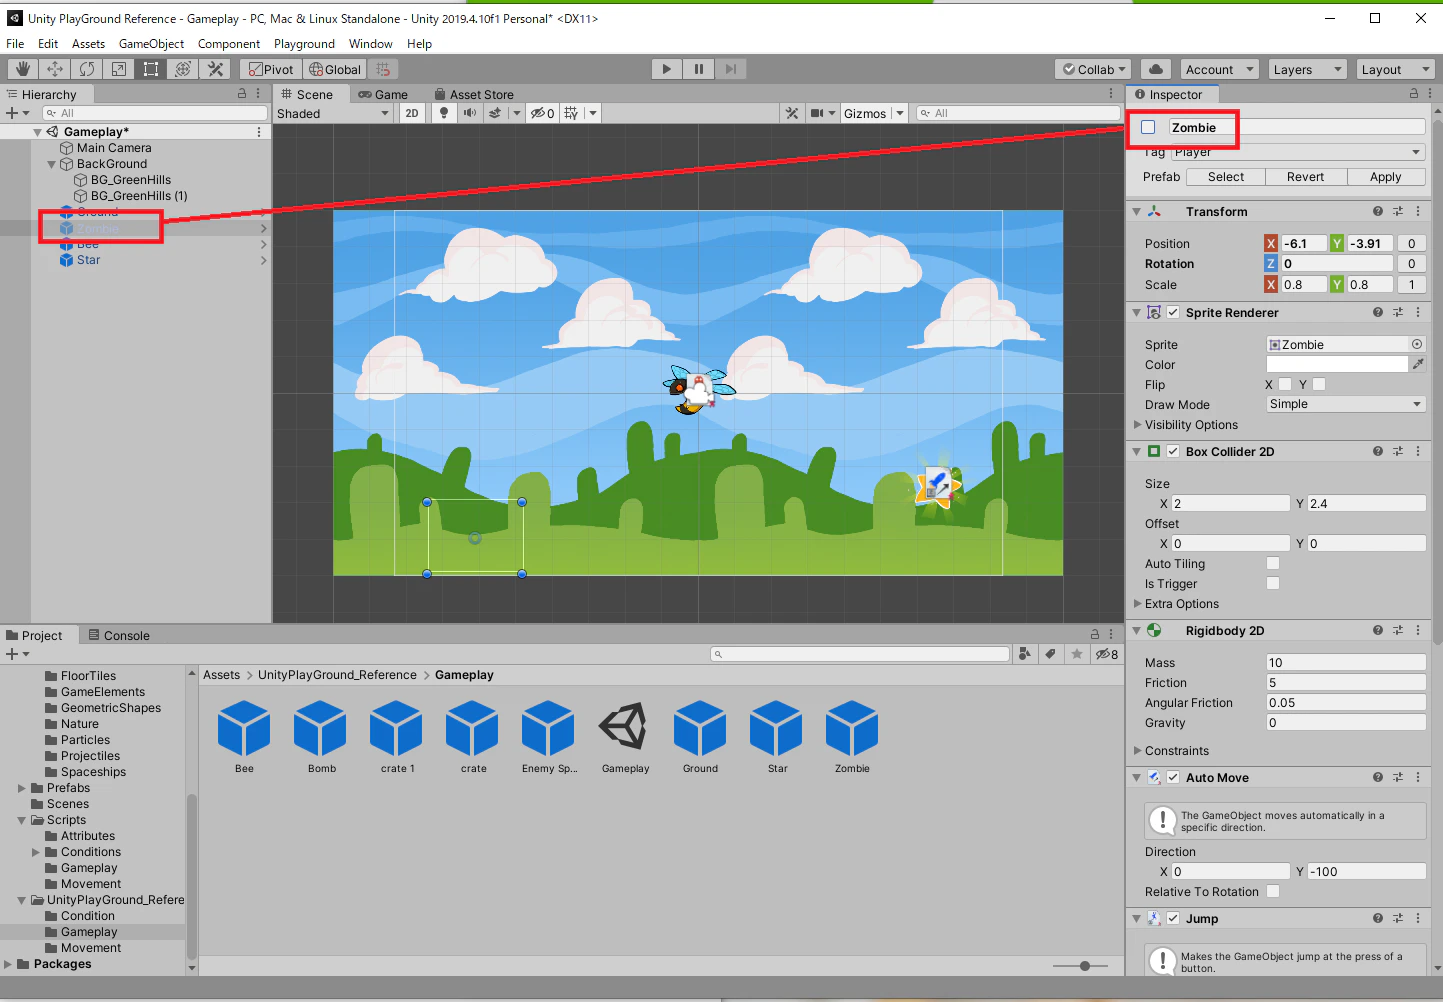Open the GameObject menu
The image size is (1443, 1002).
(152, 44)
